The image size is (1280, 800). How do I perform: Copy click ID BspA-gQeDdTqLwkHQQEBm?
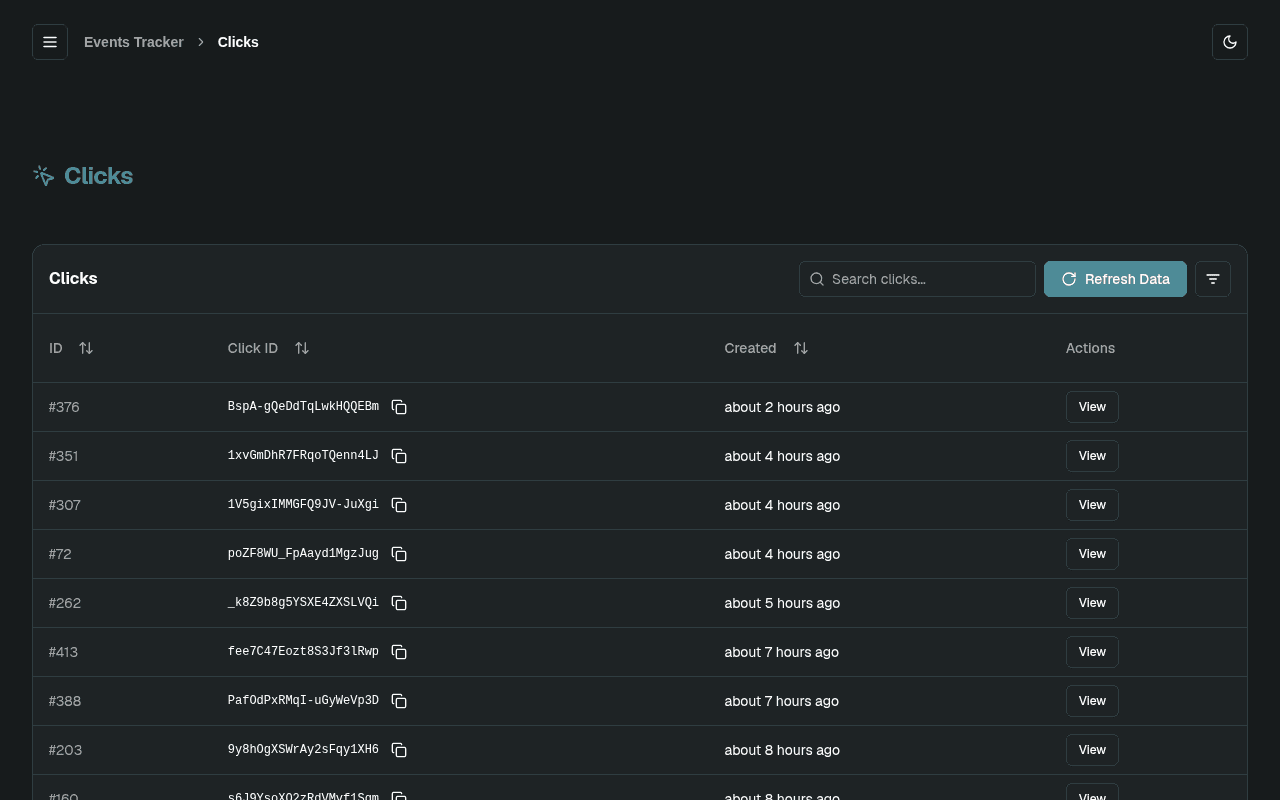(399, 407)
